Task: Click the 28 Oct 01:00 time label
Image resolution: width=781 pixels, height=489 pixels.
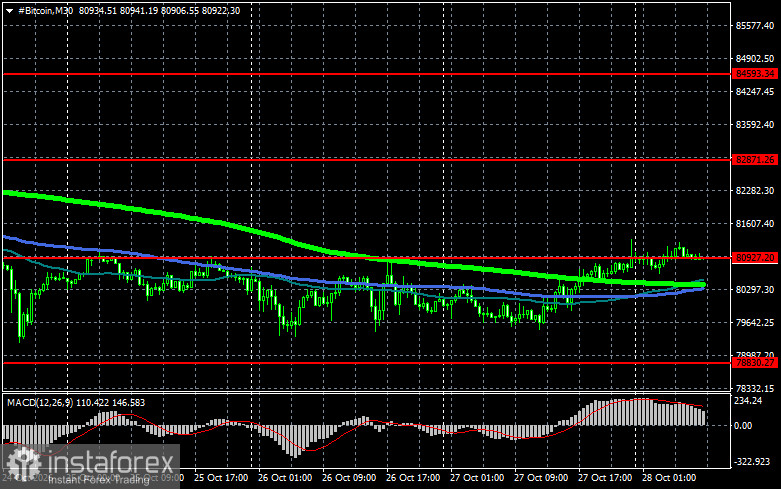Action: click(669, 478)
